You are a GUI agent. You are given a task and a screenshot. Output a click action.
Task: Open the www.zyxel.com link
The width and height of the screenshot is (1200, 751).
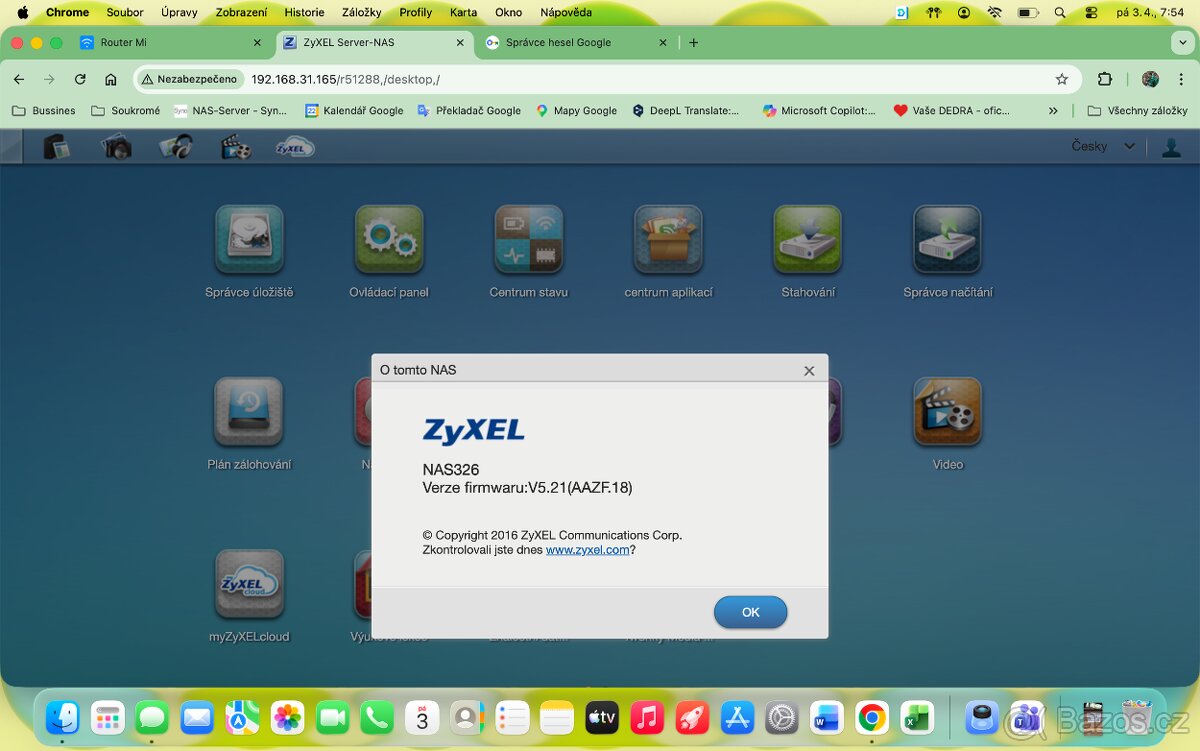coord(587,550)
